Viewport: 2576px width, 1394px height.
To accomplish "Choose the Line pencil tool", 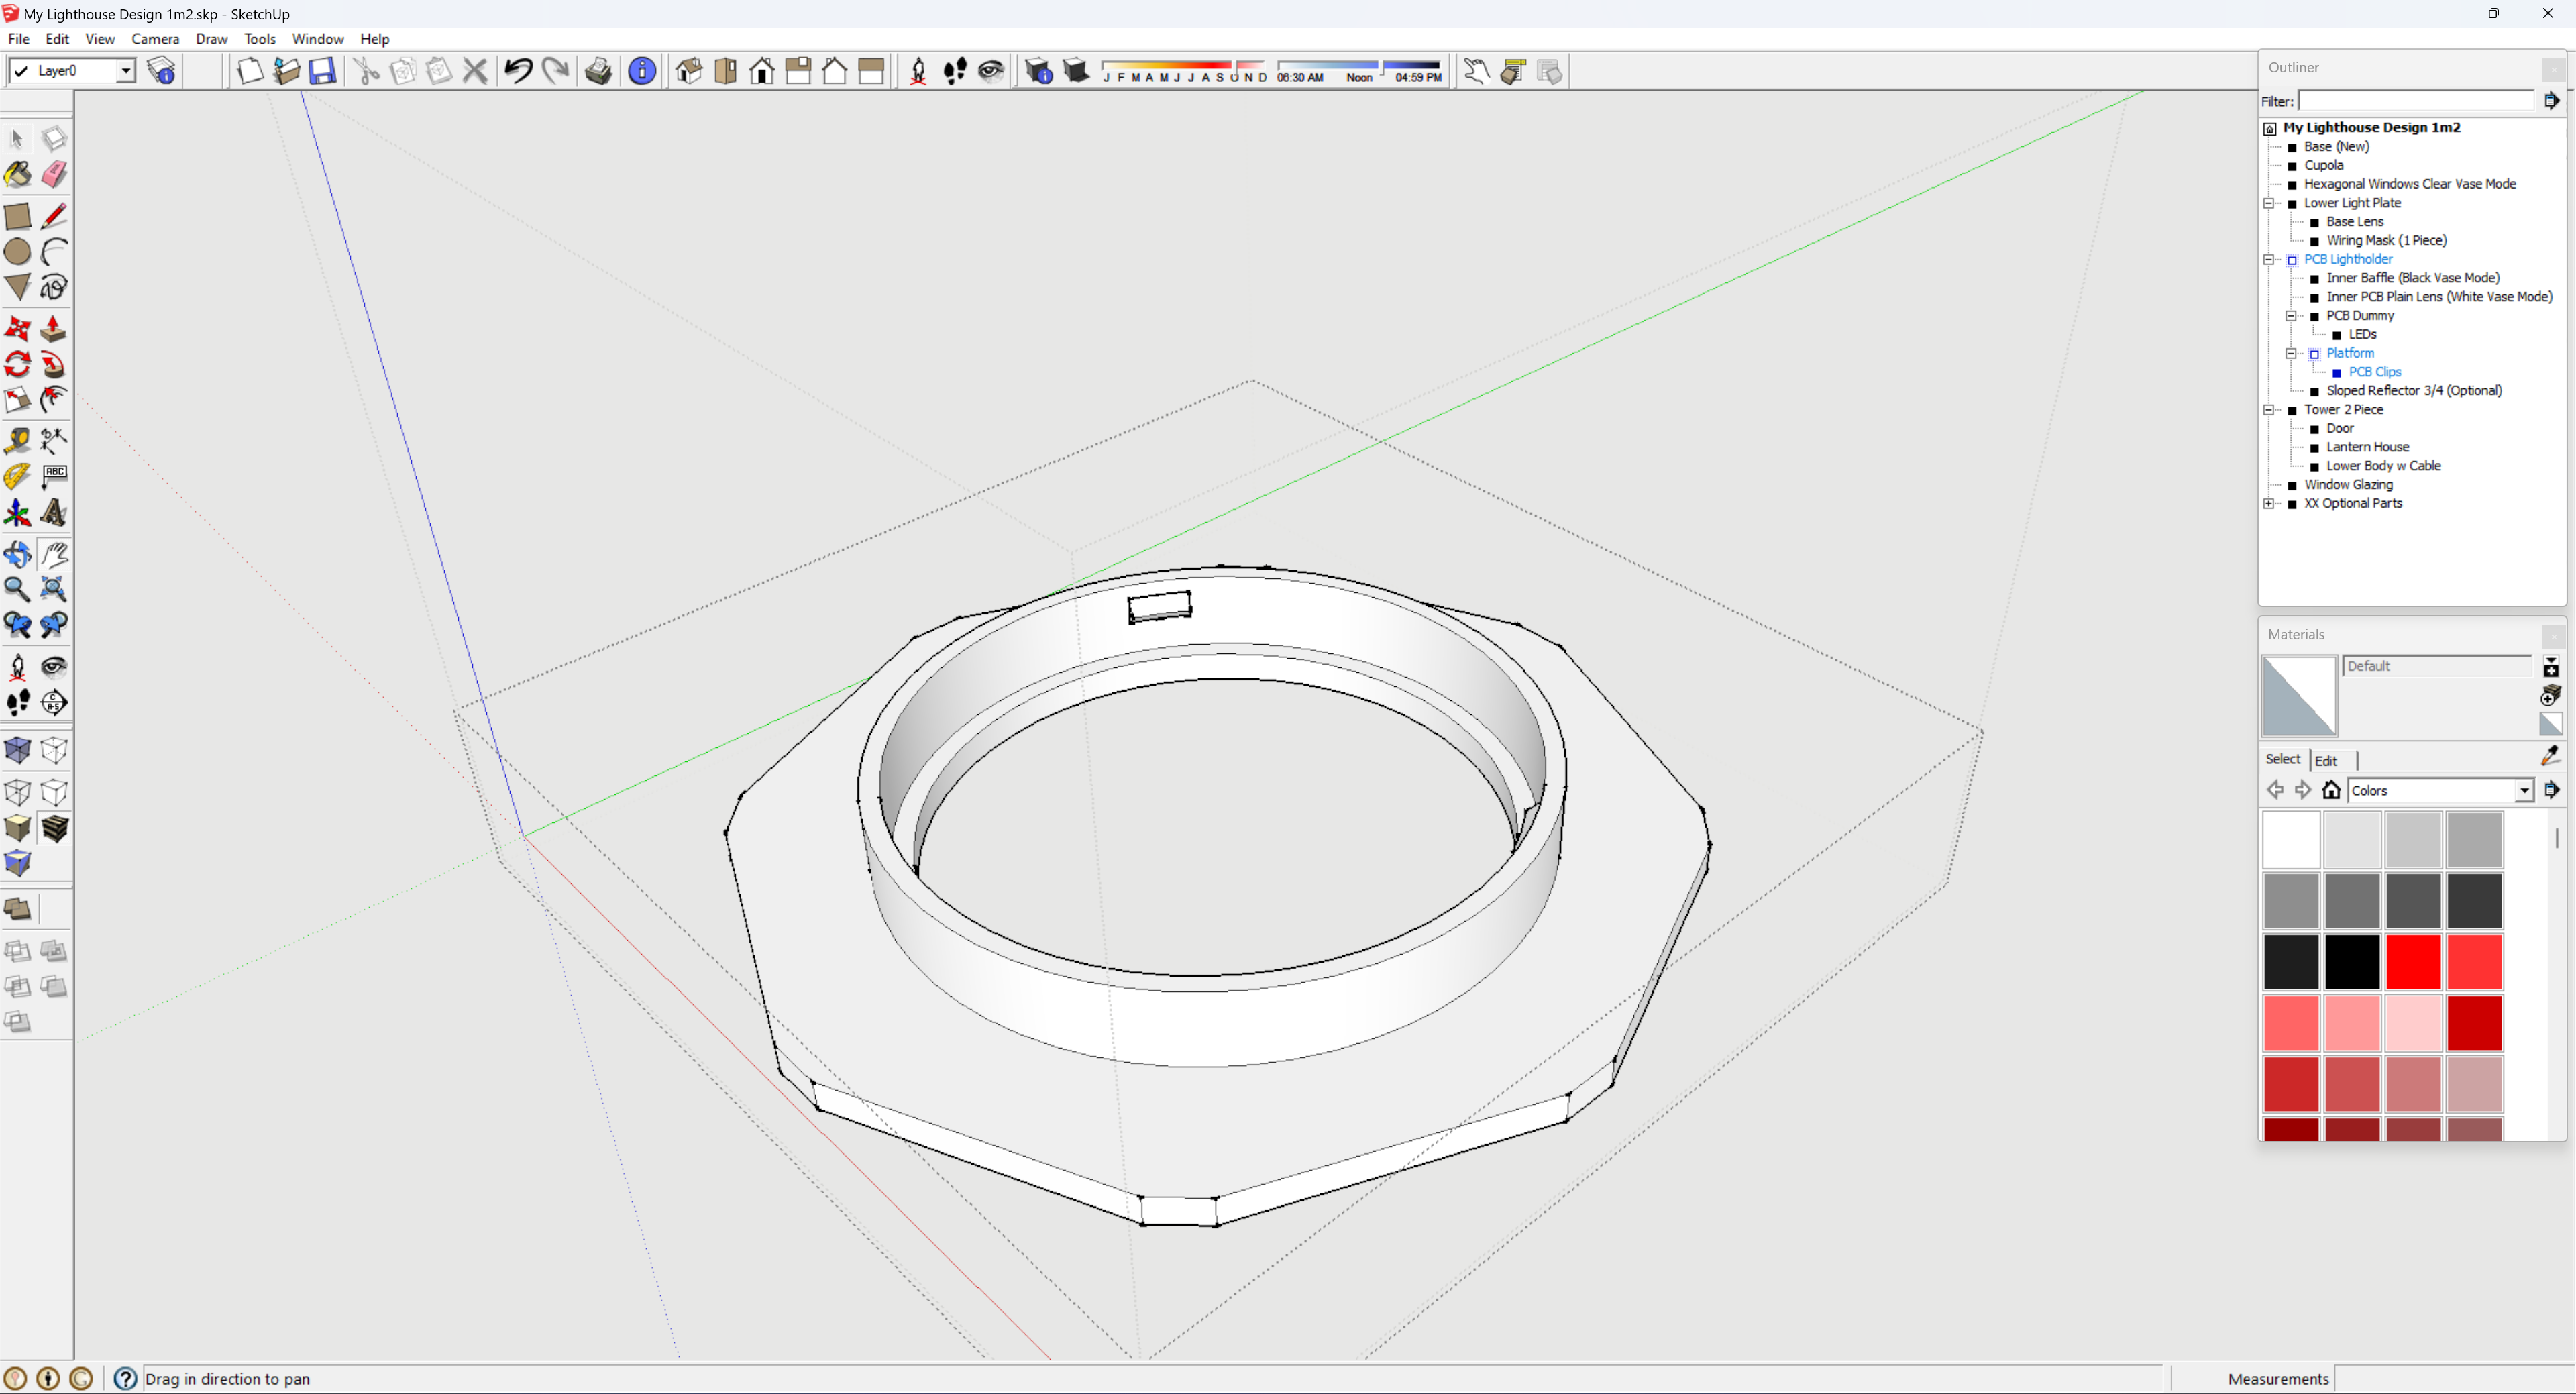I will click(x=54, y=216).
